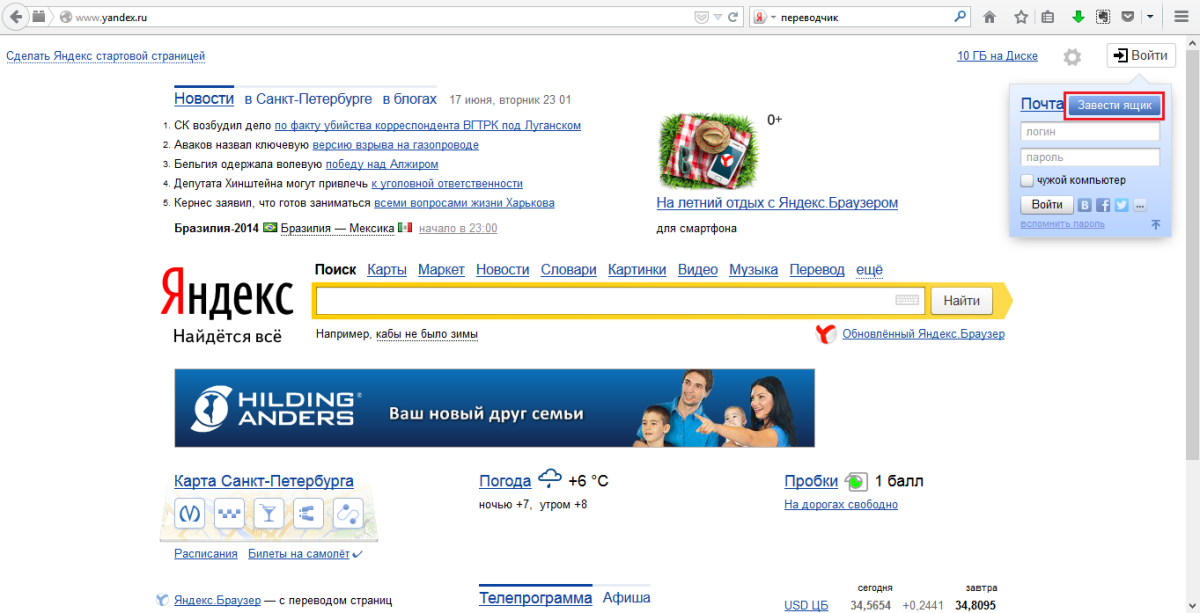The image size is (1200, 613).
Task: Bookmark this page with the star icon
Action: pos(1021,17)
